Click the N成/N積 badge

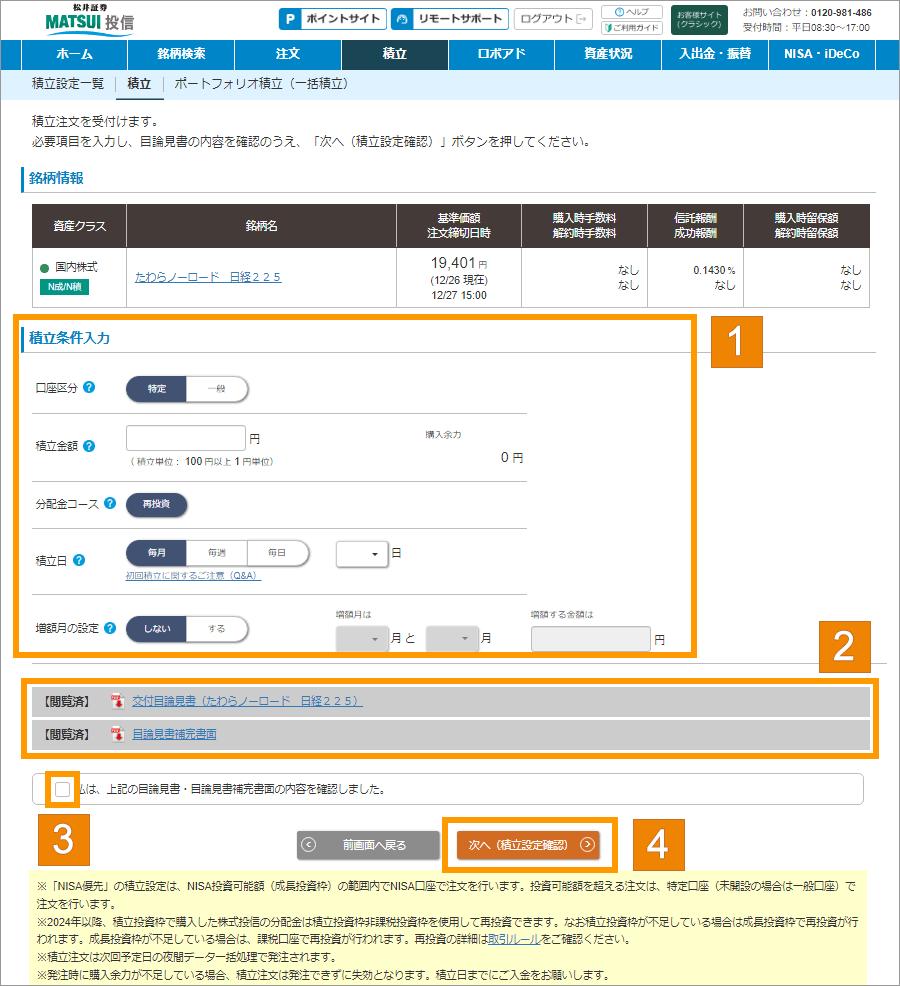pyautogui.click(x=64, y=287)
